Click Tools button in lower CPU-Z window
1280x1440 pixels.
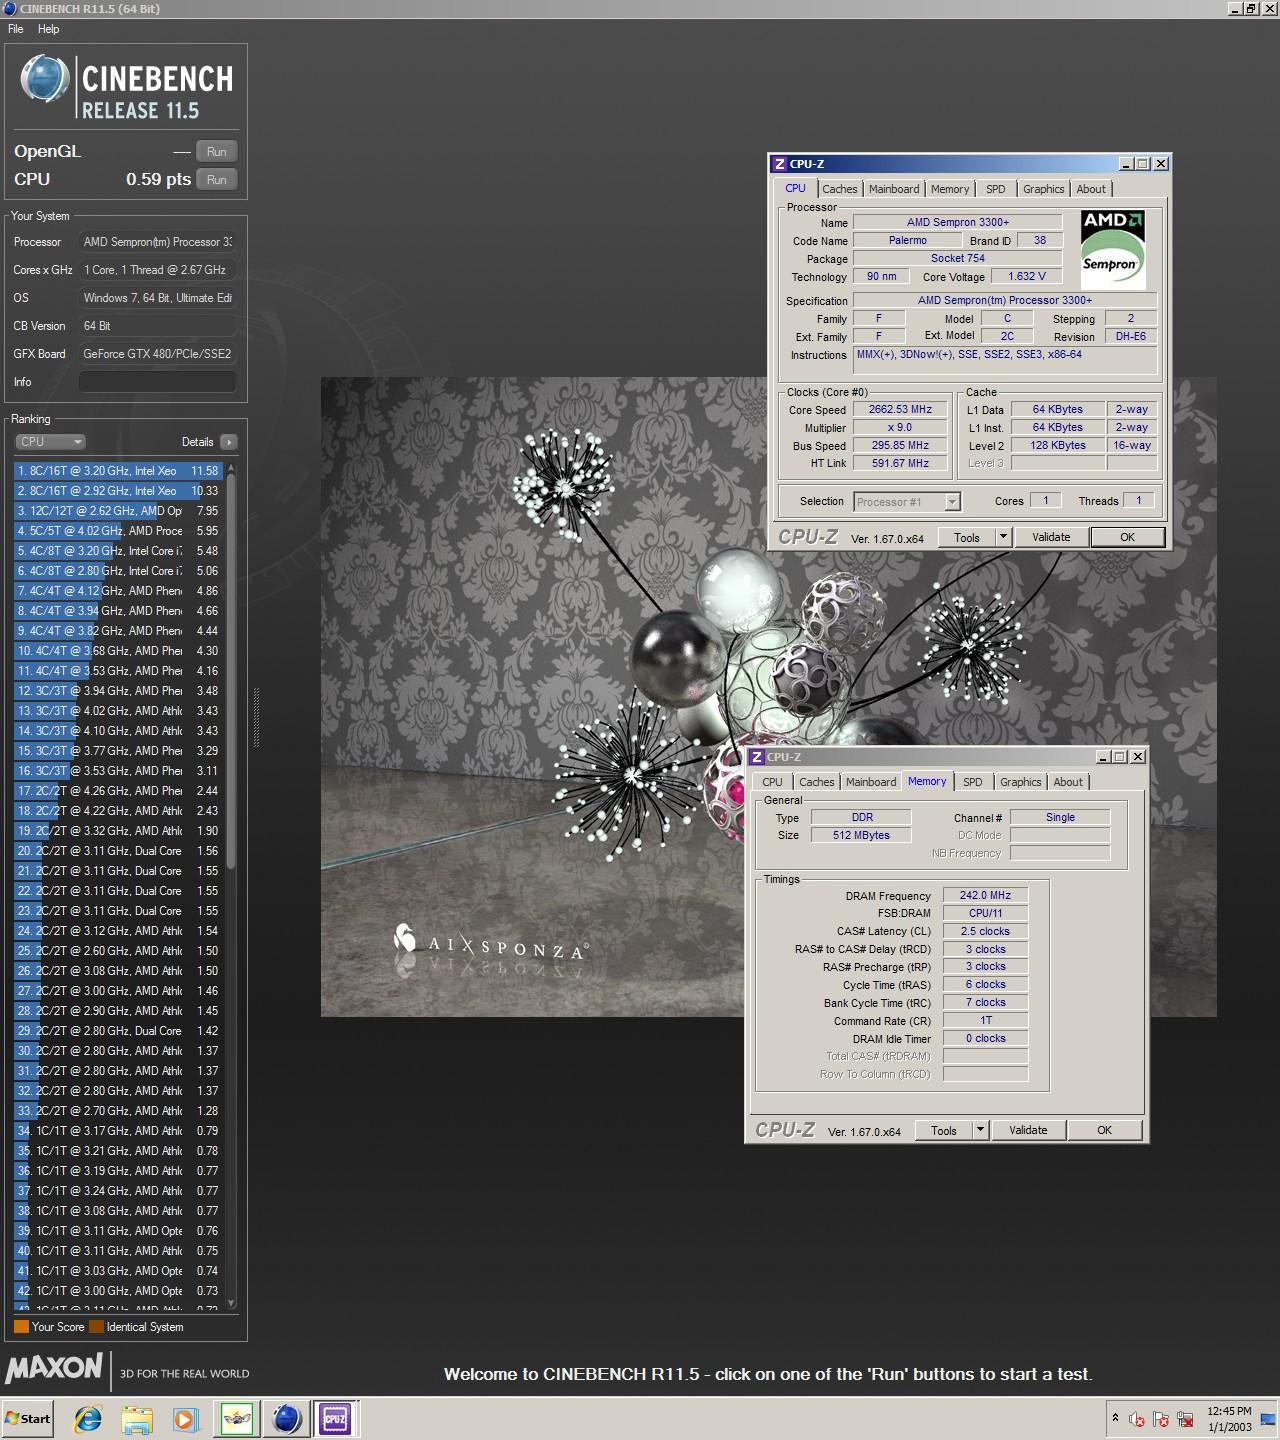[944, 1131]
